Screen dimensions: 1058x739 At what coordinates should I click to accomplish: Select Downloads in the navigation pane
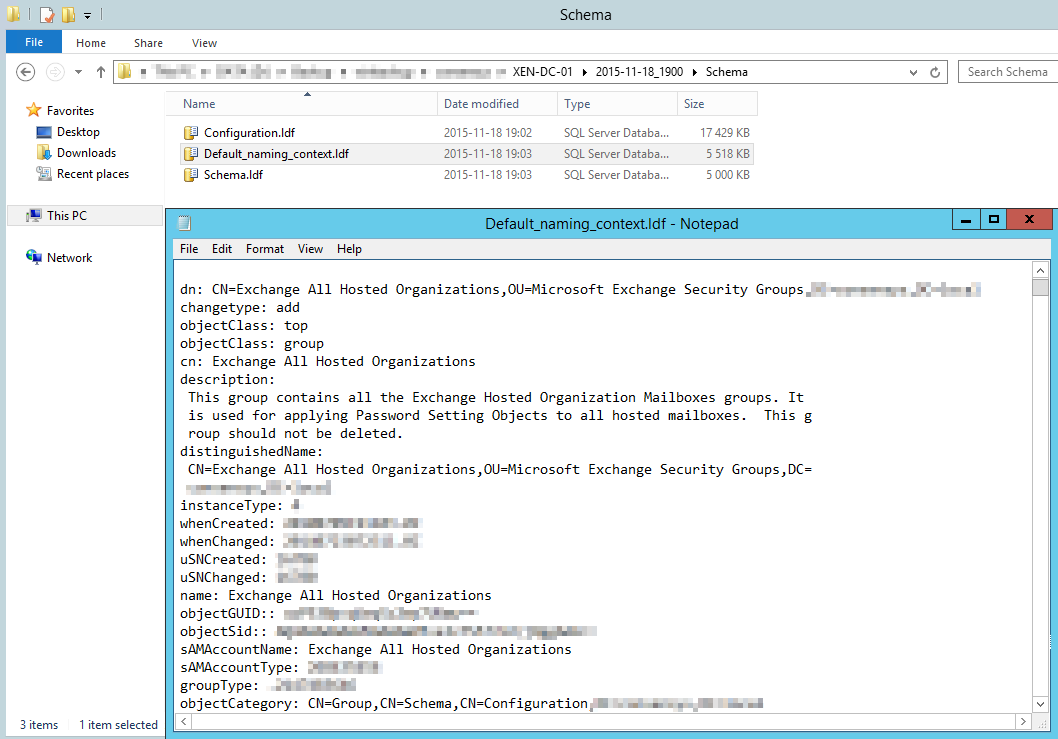(86, 153)
